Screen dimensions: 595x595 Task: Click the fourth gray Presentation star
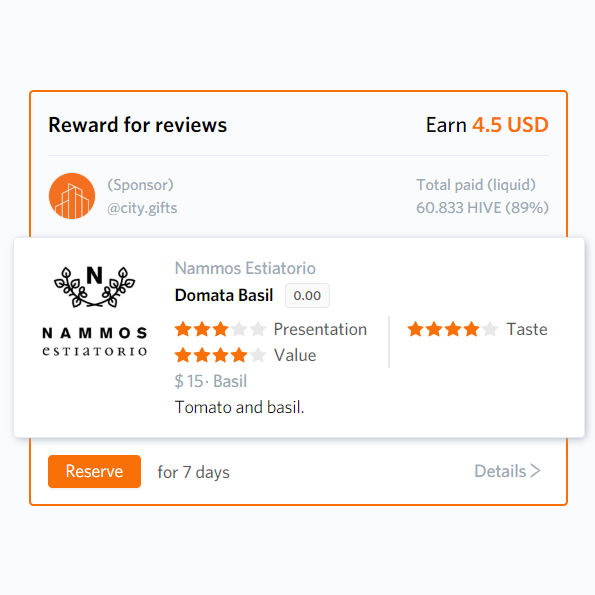pyautogui.click(x=239, y=329)
